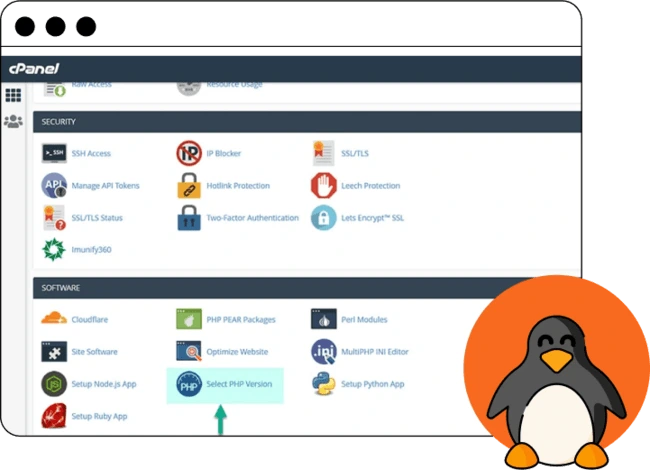Open the Setup Python App icon
This screenshot has width=650, height=470.
[323, 384]
